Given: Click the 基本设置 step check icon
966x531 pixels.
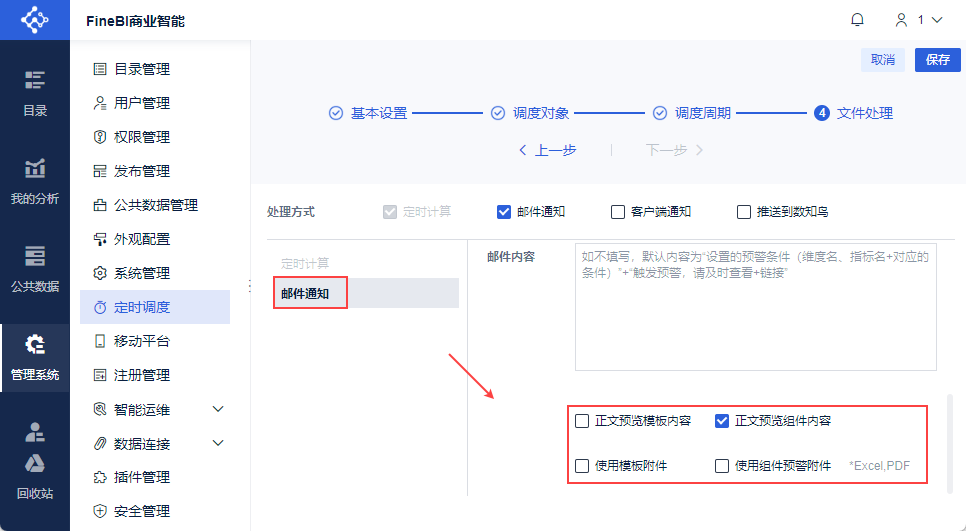Looking at the screenshot, I should coord(336,113).
